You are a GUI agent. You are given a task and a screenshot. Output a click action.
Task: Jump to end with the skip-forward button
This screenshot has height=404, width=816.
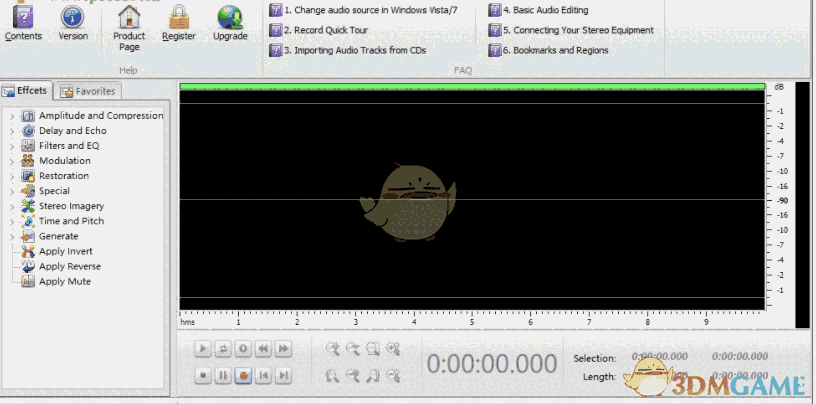[283, 375]
